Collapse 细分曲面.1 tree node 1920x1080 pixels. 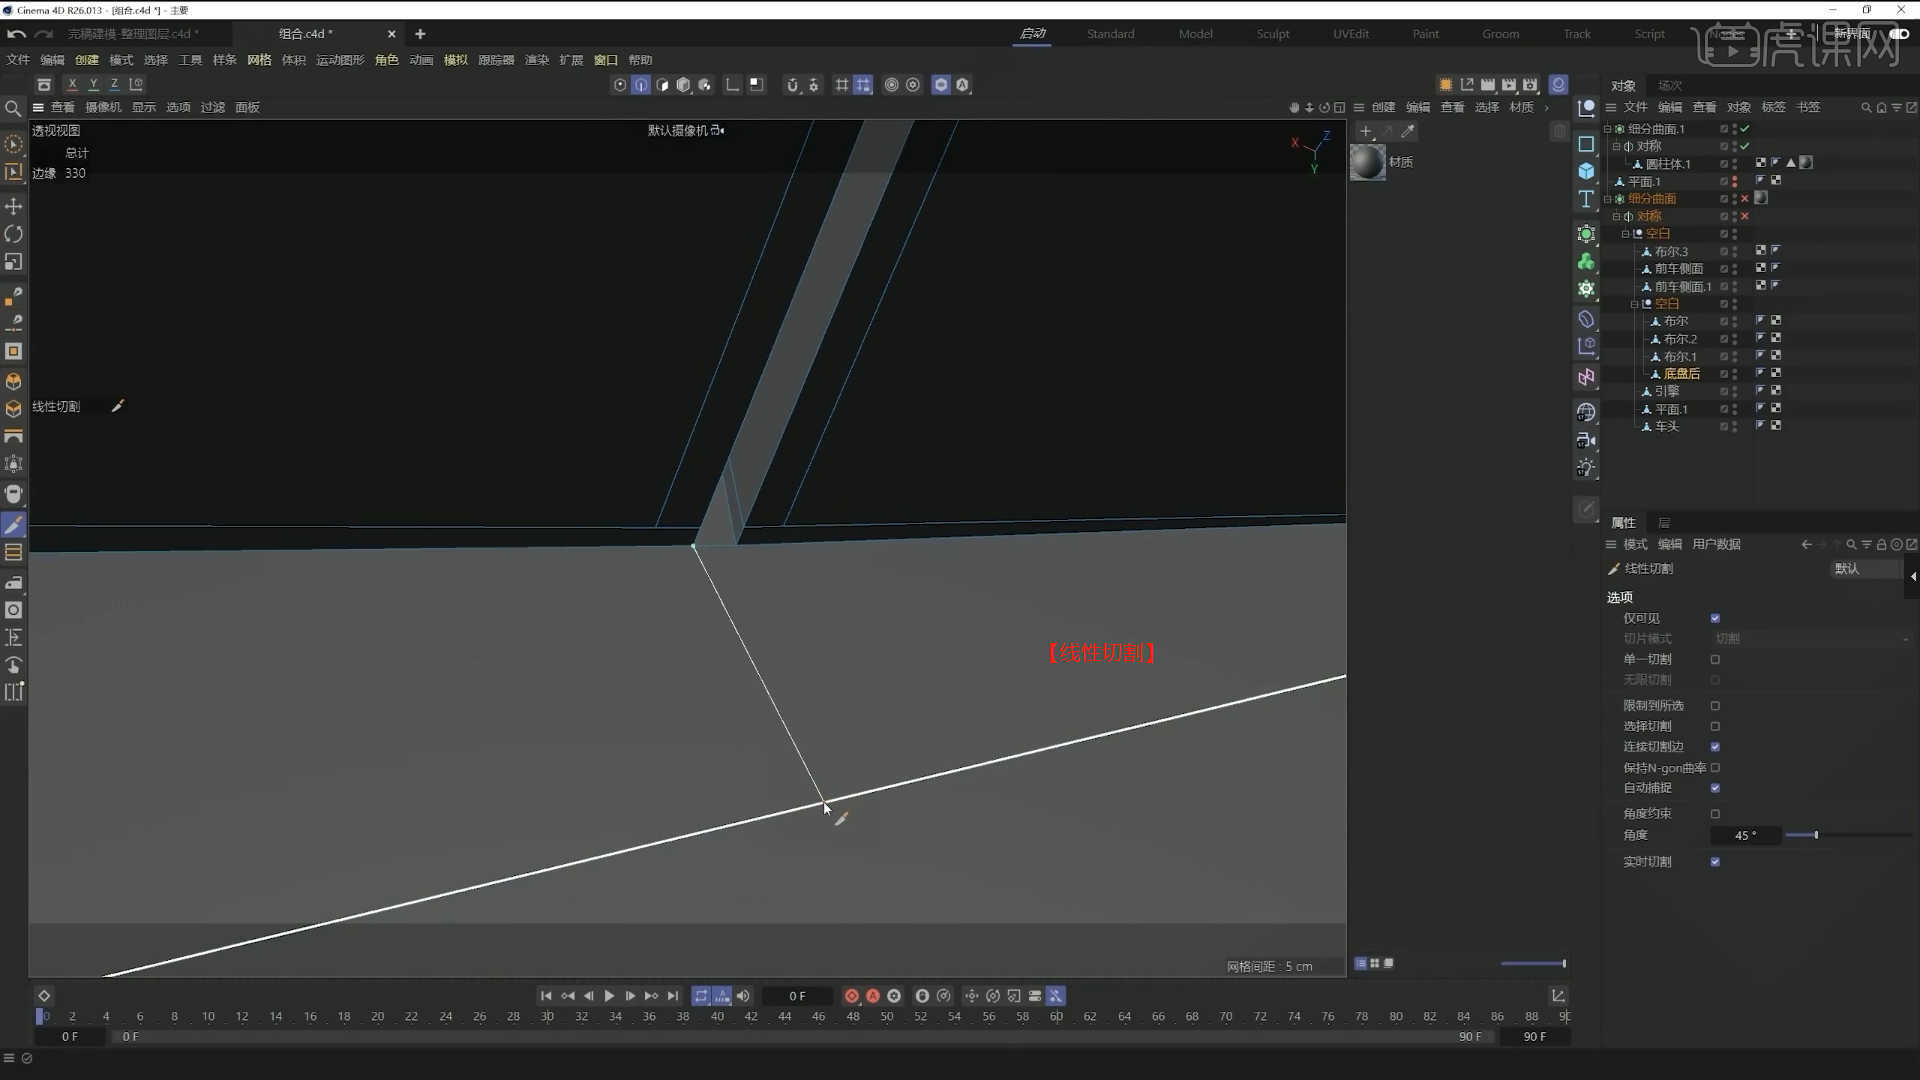(x=1607, y=129)
